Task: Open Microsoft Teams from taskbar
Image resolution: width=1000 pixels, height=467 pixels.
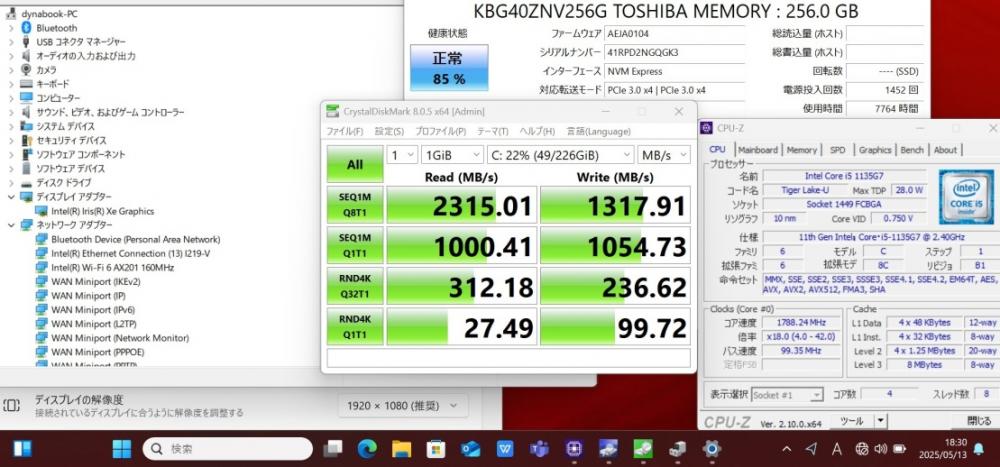Action: [540, 449]
